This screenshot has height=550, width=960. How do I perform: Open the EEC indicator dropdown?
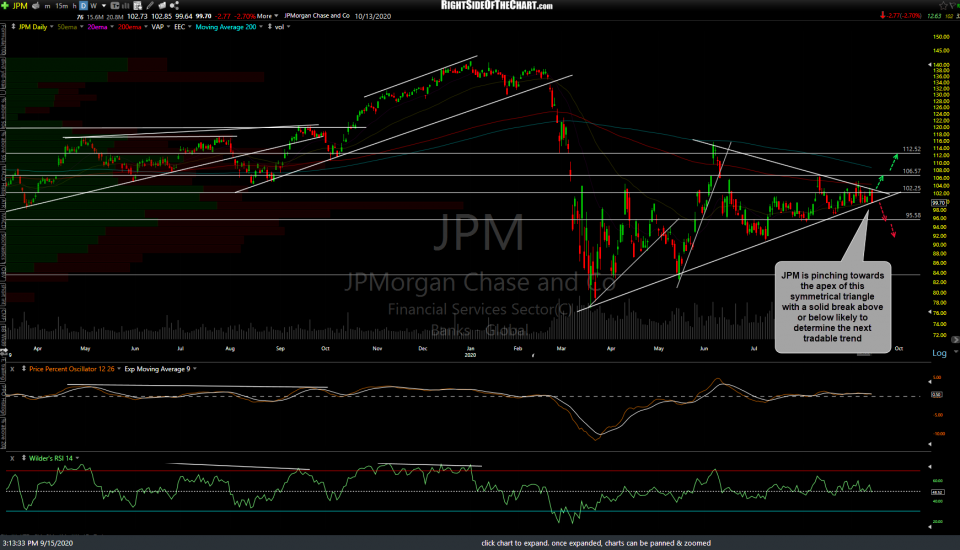tap(190, 27)
